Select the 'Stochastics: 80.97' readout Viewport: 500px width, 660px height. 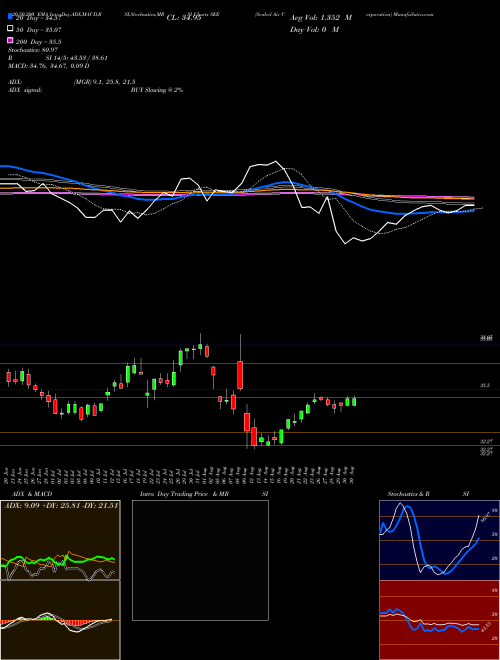point(33,50)
